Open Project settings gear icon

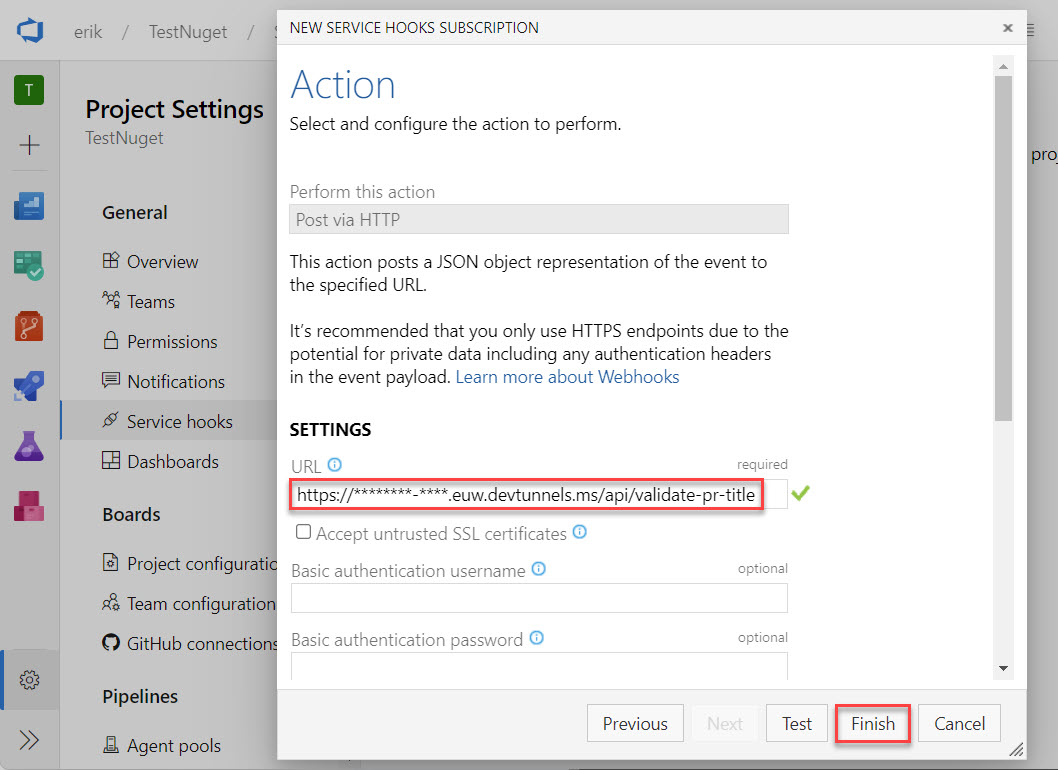click(29, 680)
